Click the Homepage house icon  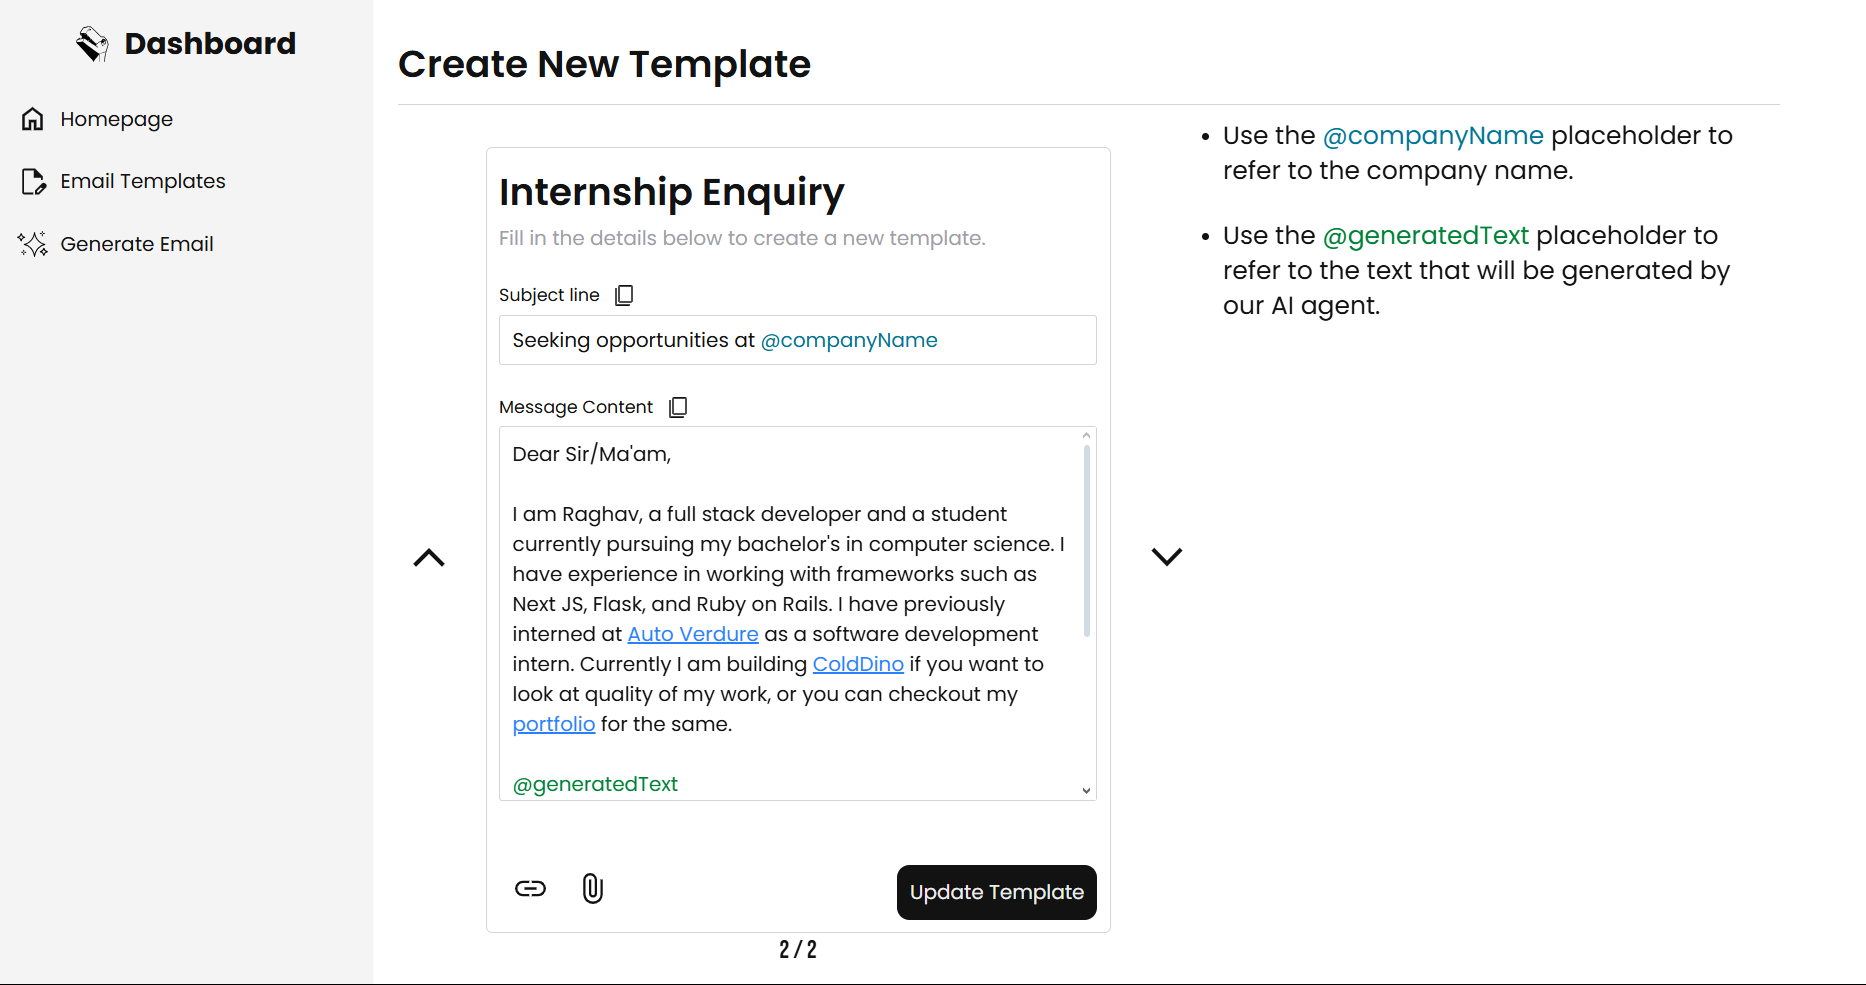click(33, 119)
